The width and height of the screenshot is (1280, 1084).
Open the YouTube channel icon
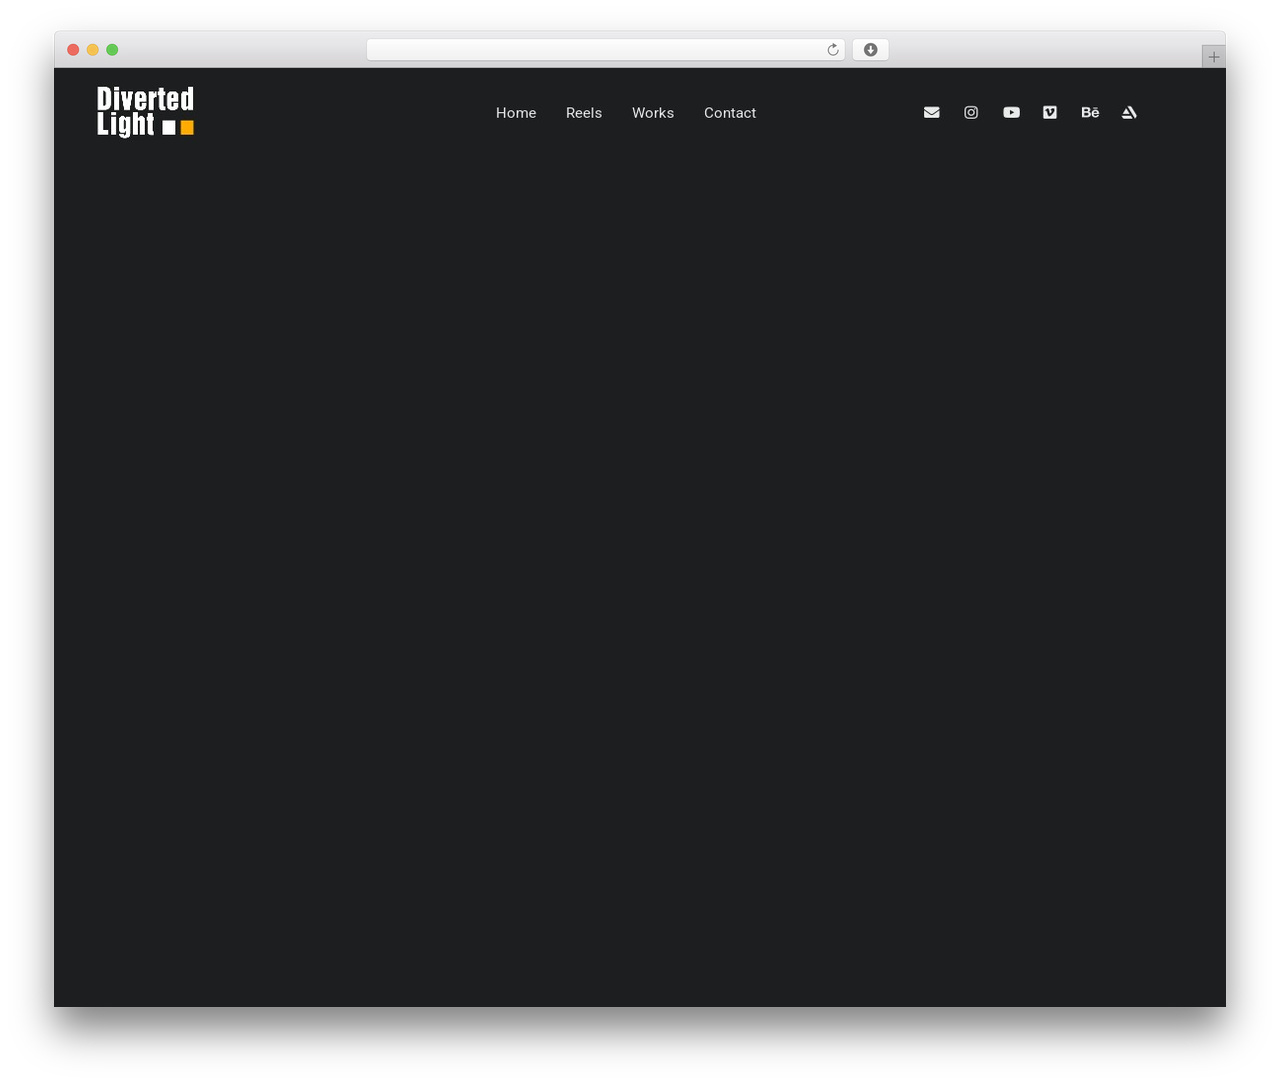tap(1011, 112)
